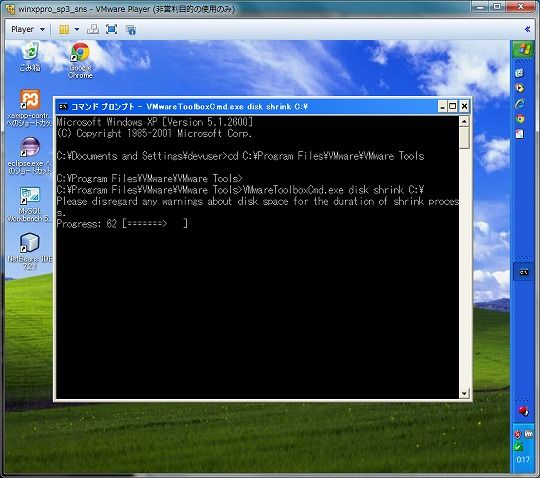Click red shield security tray icon

(x=517, y=434)
